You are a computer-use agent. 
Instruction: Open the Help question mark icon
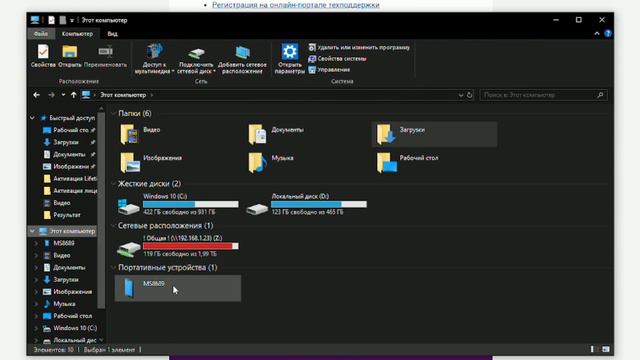pos(608,33)
